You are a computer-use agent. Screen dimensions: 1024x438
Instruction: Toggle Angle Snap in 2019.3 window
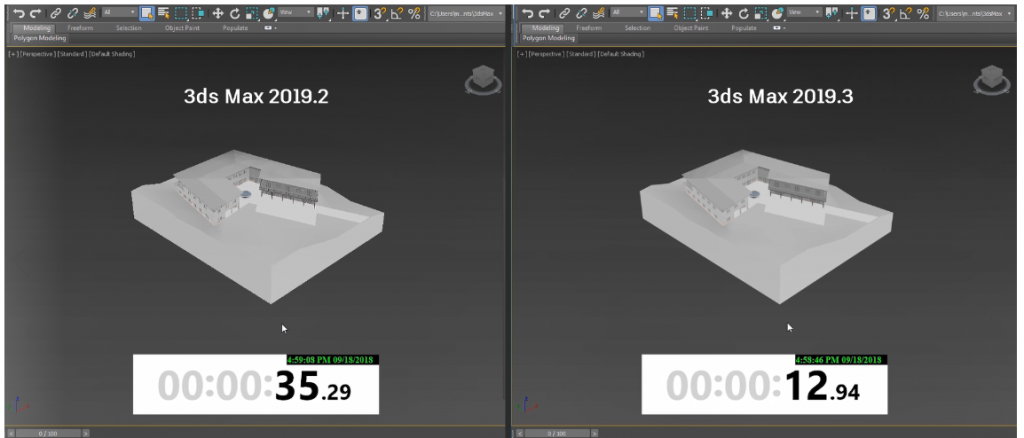906,13
